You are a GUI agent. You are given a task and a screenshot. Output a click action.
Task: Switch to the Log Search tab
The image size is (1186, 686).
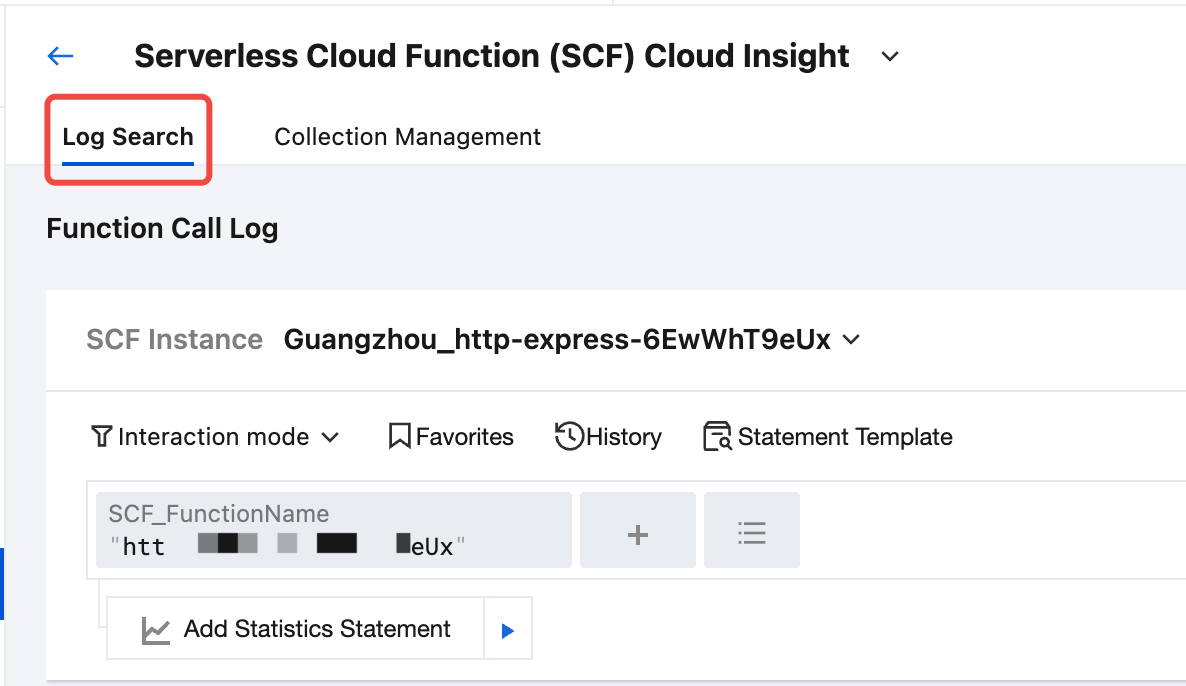128,137
